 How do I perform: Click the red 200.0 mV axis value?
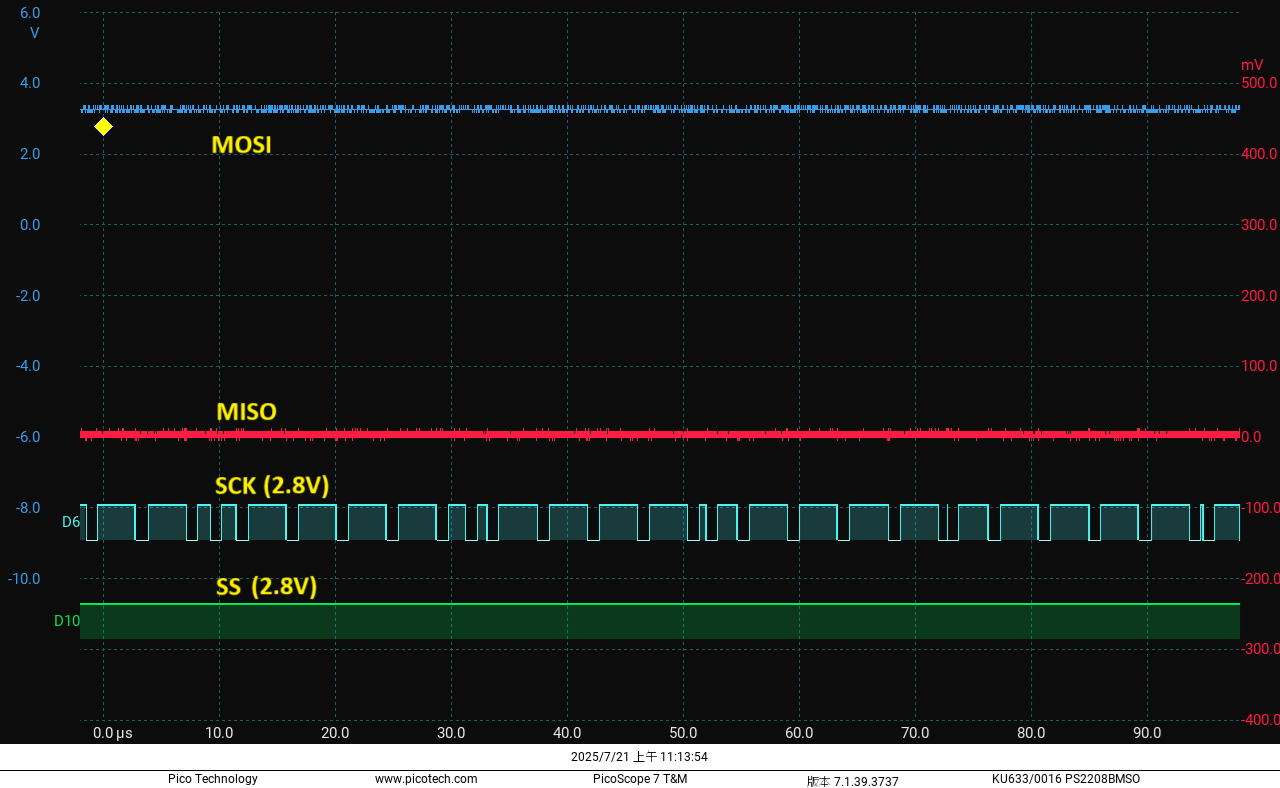tap(1259, 296)
